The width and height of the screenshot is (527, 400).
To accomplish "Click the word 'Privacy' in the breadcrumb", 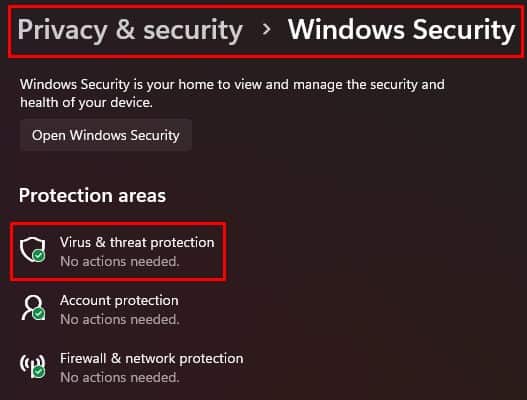I will tap(63, 30).
